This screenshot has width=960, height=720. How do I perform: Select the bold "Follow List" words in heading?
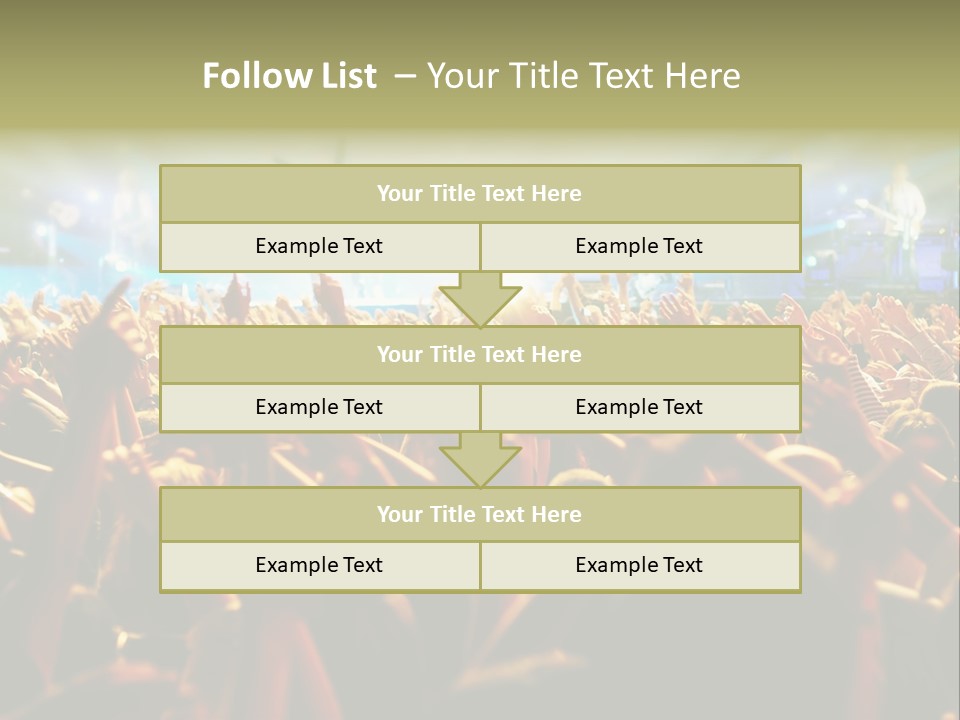(x=290, y=76)
